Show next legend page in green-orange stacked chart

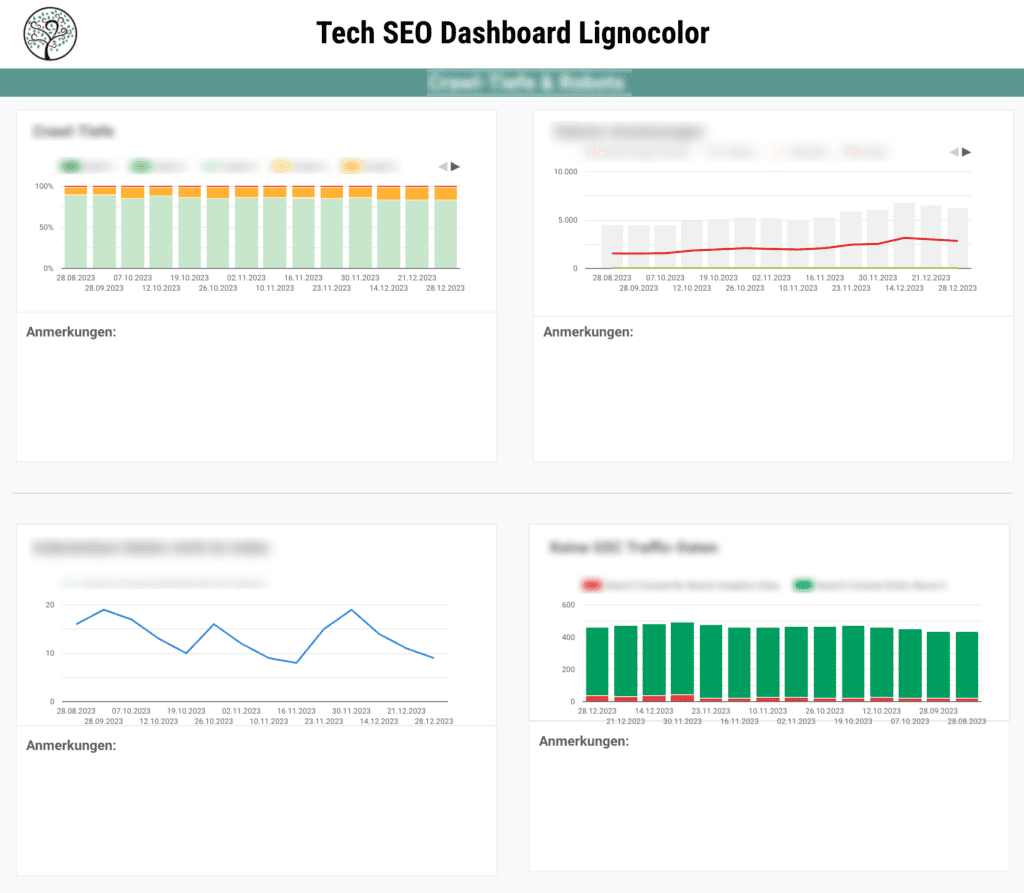(455, 167)
